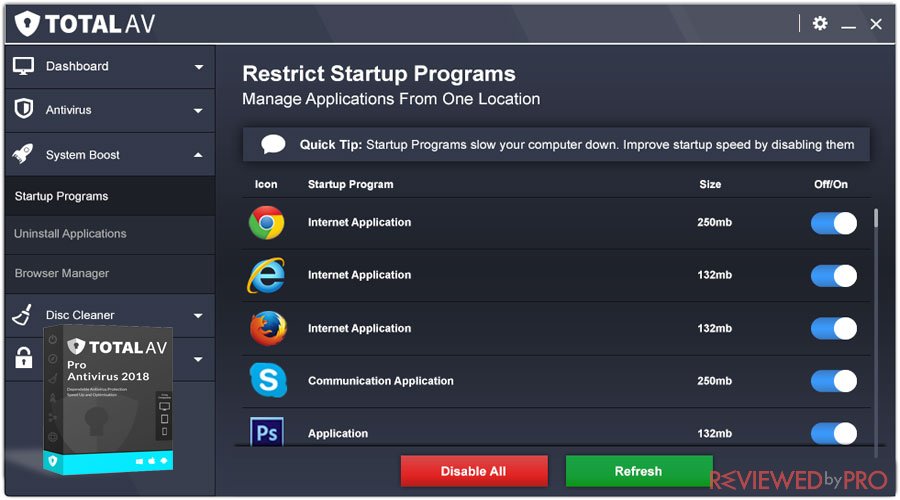Click the Internet Explorer icon
Screen dimensions: 900x500
coord(266,275)
